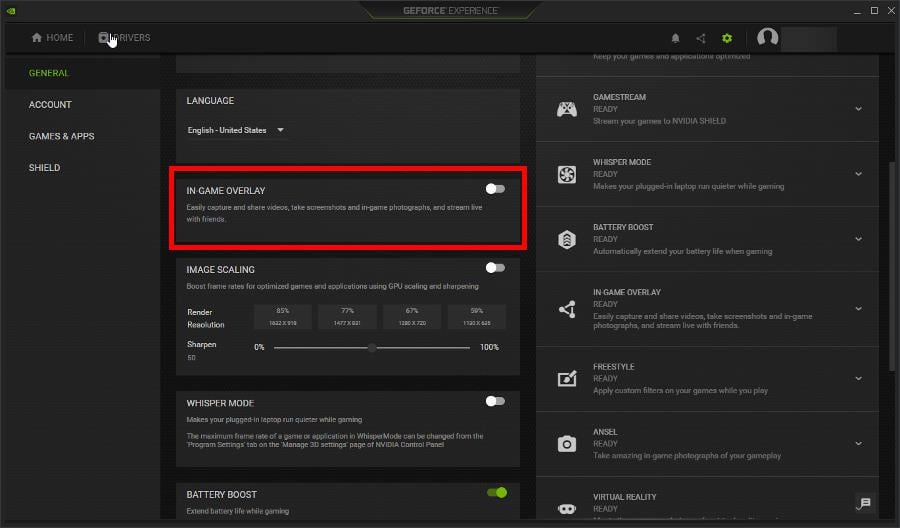Click the right panel vertical scrollbar
Screen dimensions: 900x528
coord(891,265)
